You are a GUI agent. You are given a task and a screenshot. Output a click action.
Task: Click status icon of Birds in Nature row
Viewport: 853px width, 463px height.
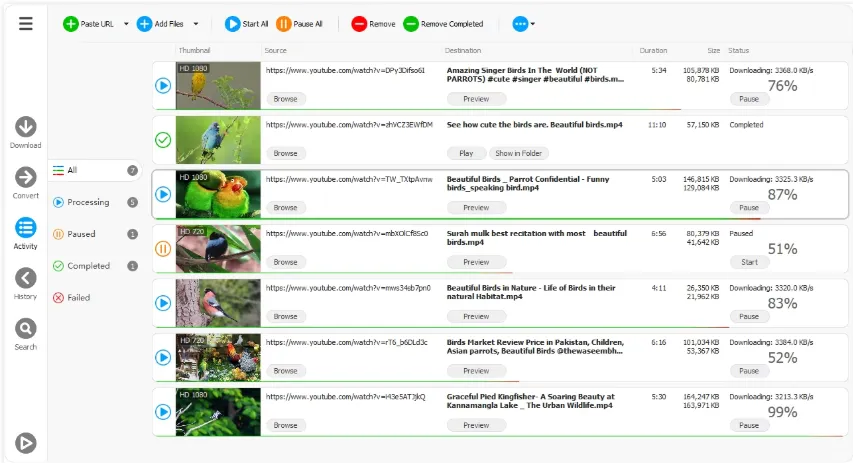click(x=163, y=303)
